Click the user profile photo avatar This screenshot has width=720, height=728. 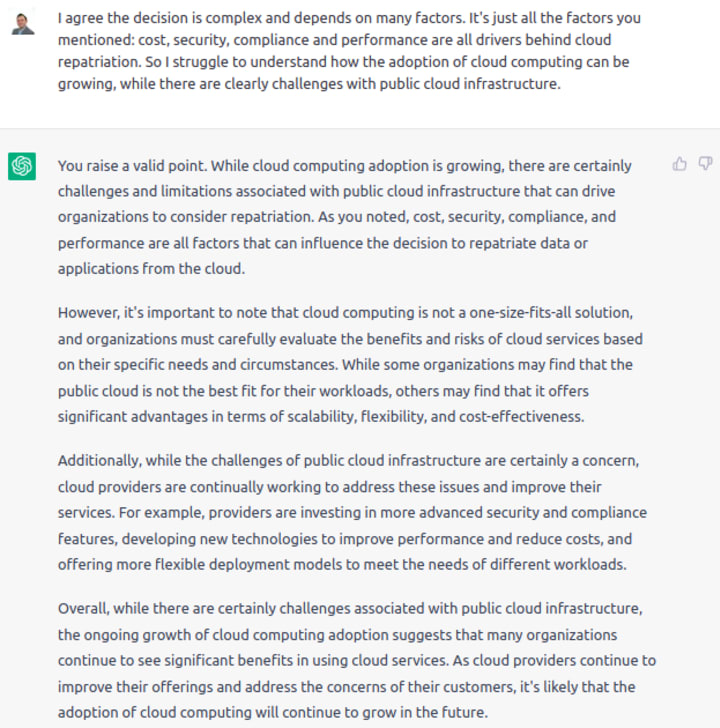pyautogui.click(x=22, y=23)
